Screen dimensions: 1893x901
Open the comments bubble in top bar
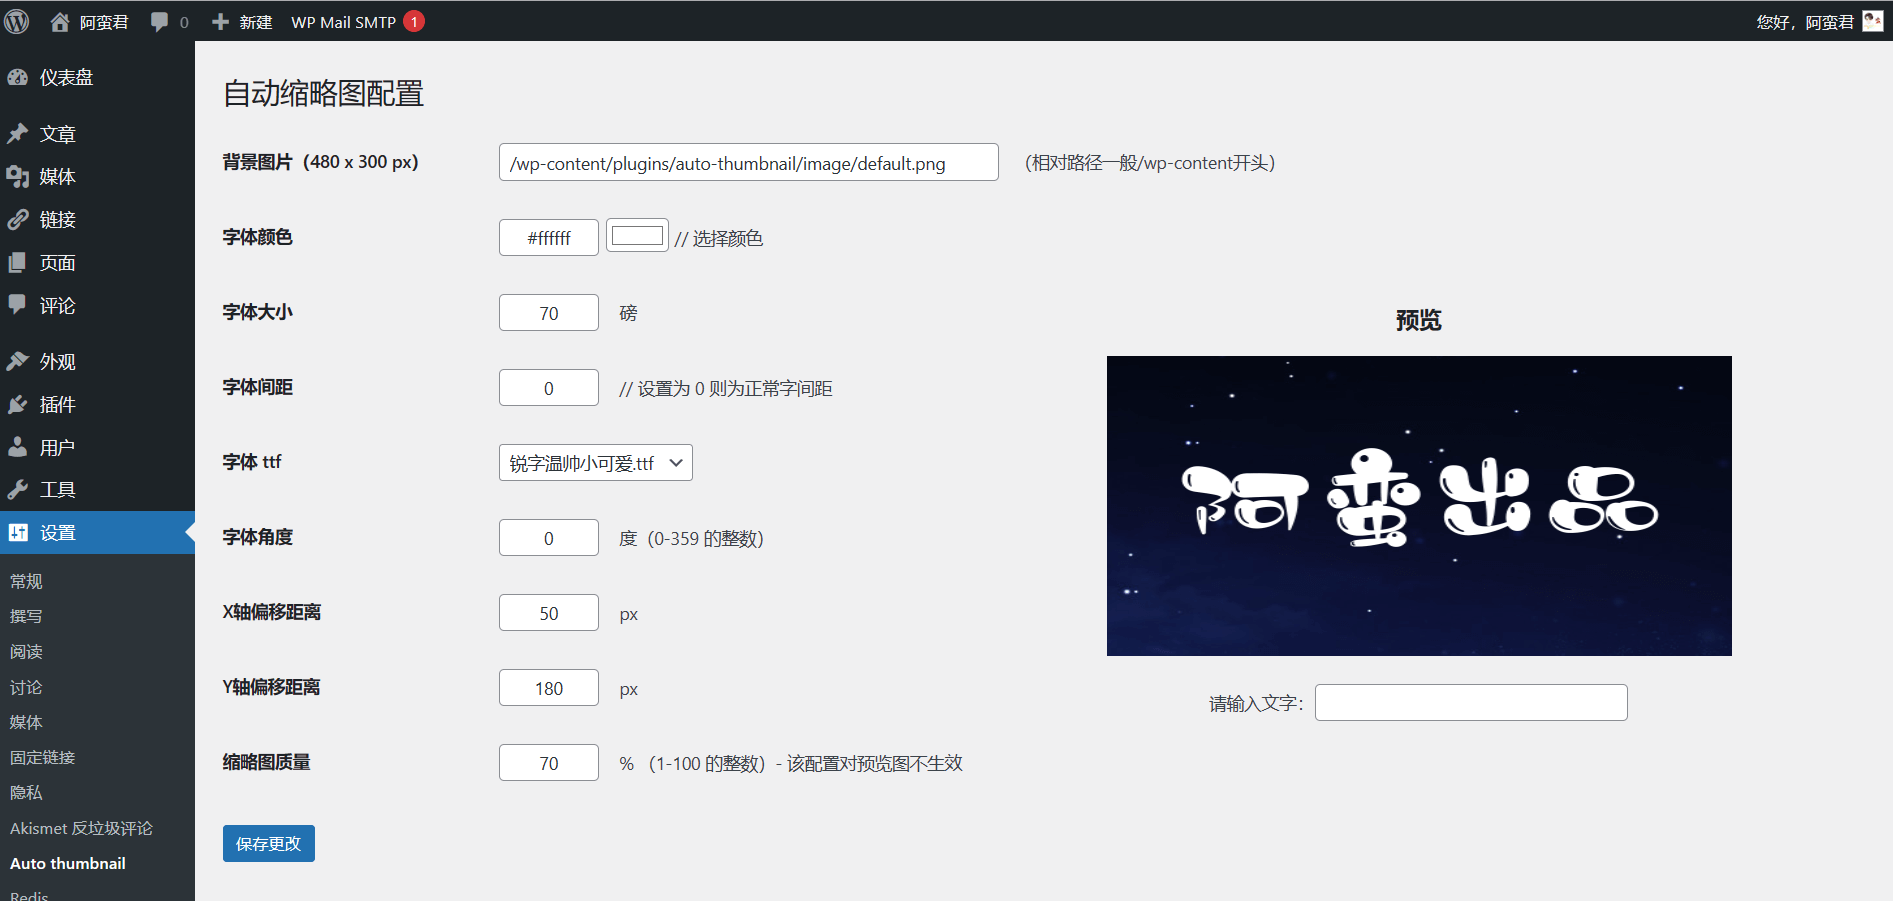point(158,20)
